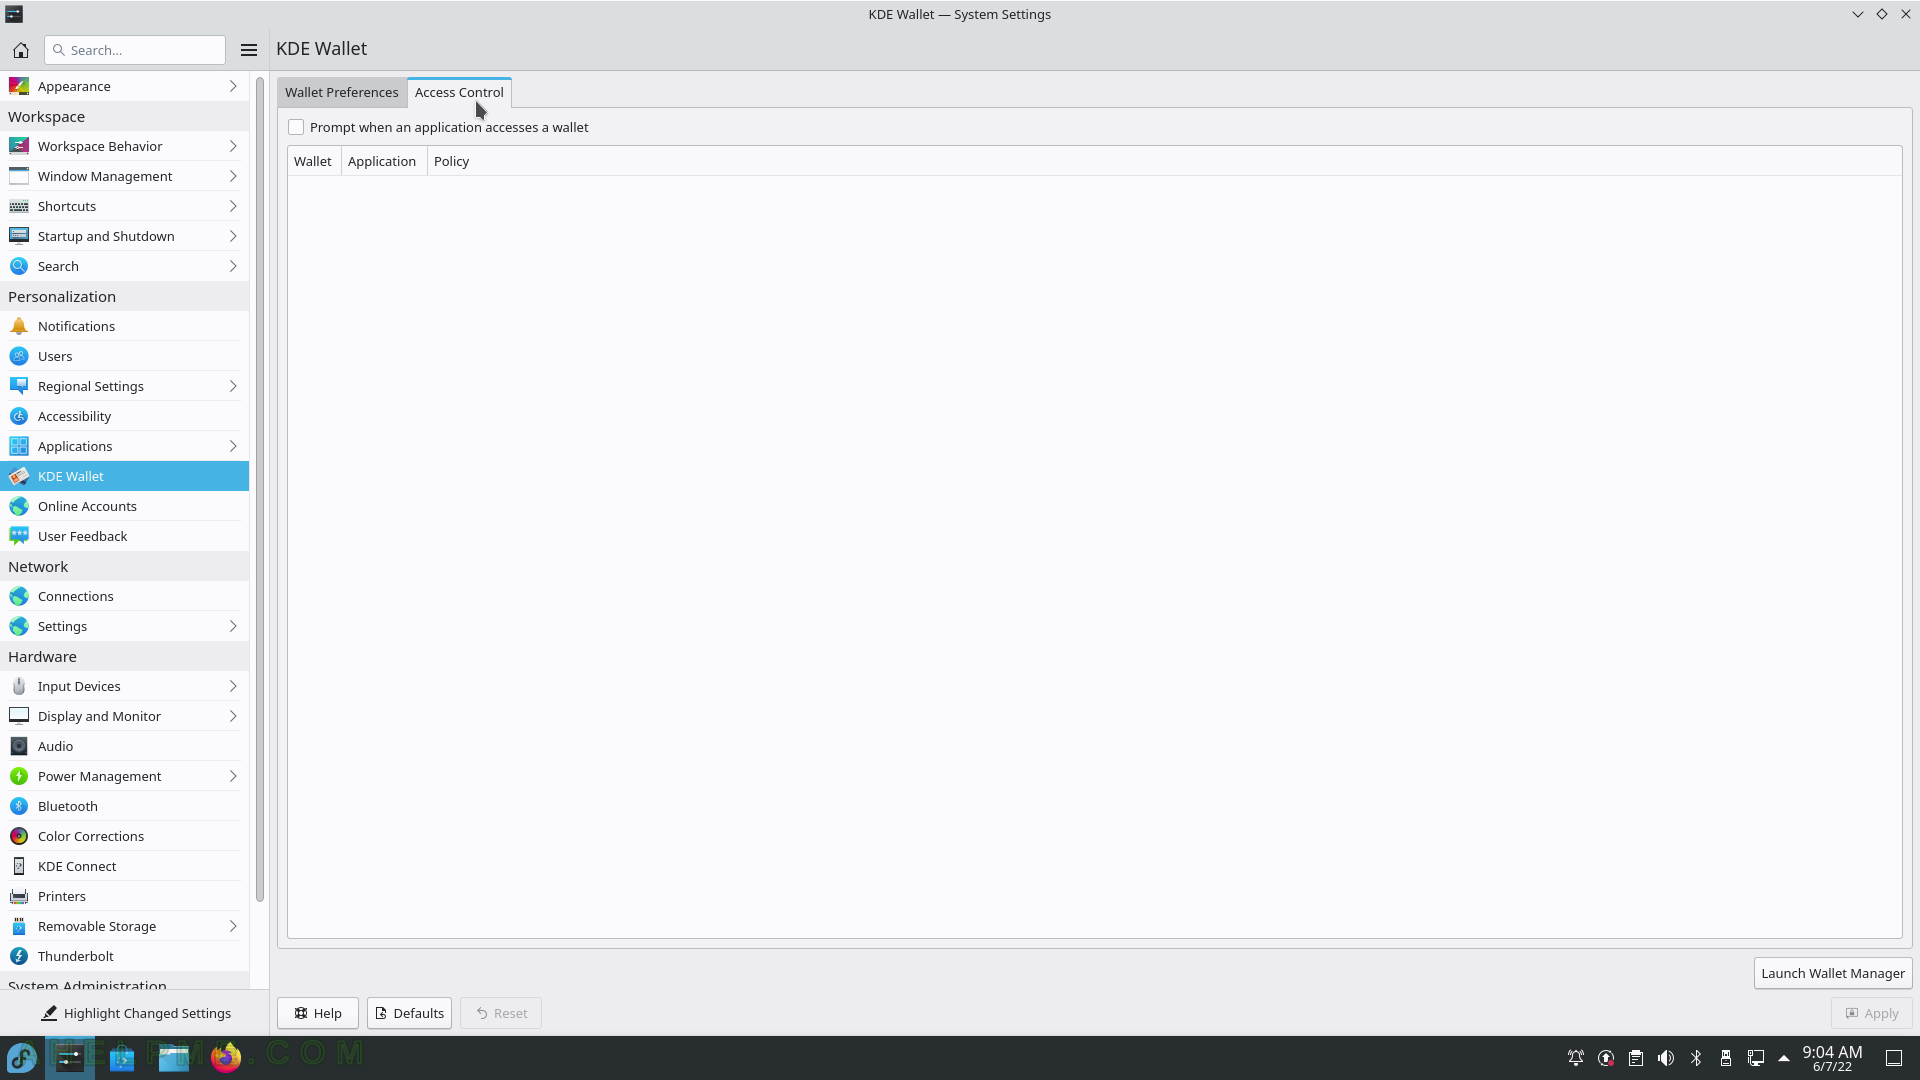Expand the Input Devices chevron
Image resolution: width=1920 pixels, height=1080 pixels.
point(233,686)
